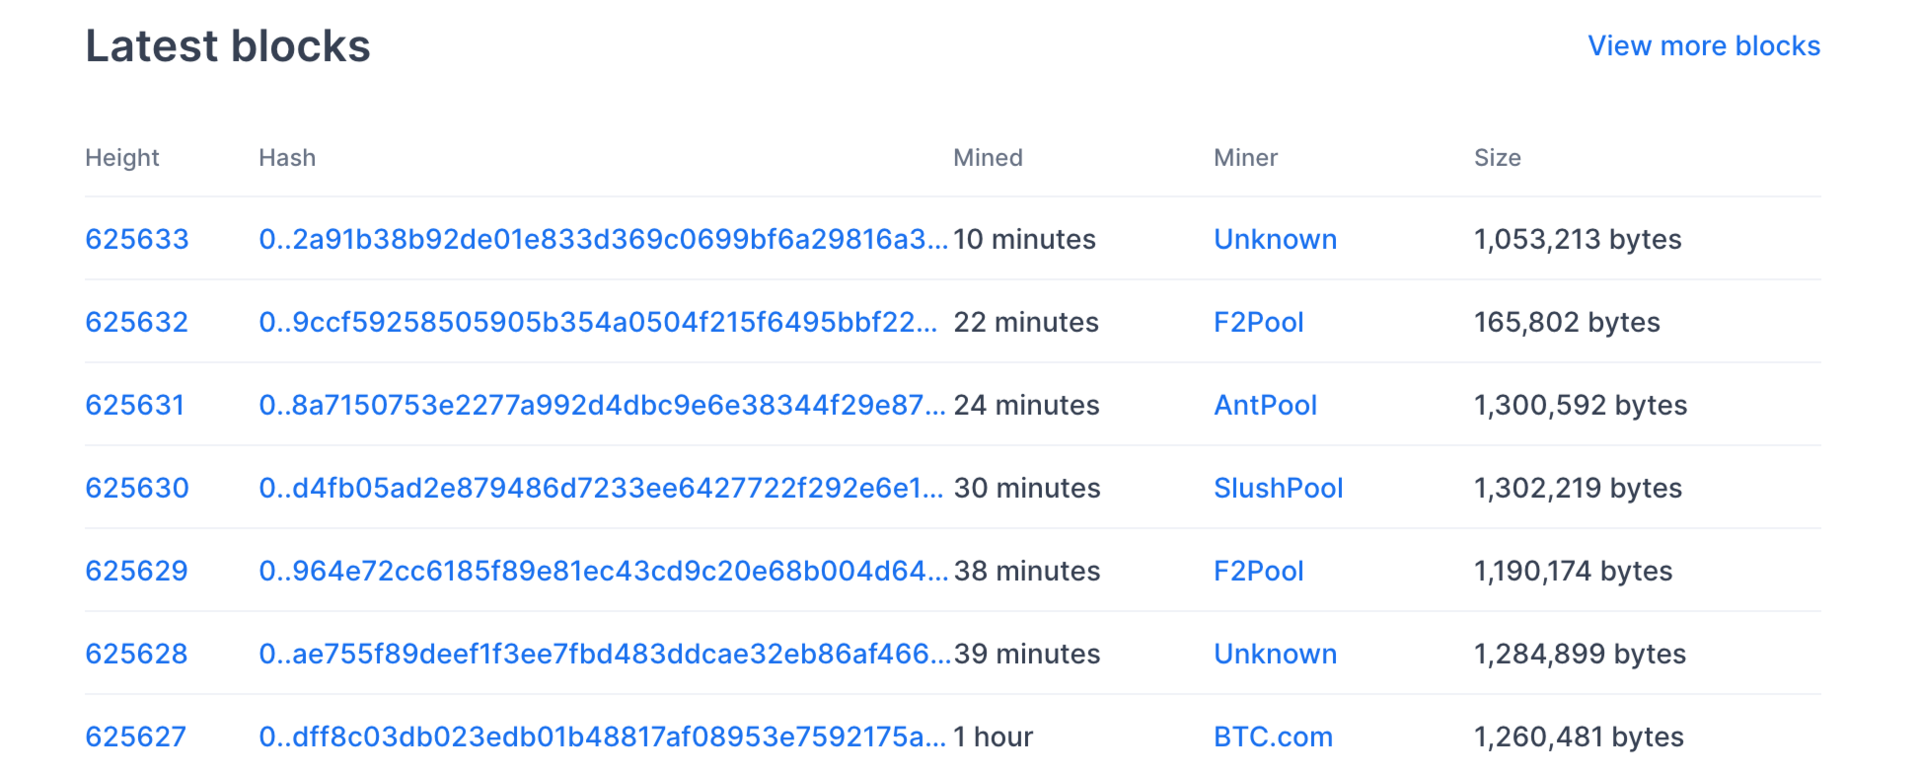Open the View more blocks link
1920x774 pixels.
point(1703,46)
